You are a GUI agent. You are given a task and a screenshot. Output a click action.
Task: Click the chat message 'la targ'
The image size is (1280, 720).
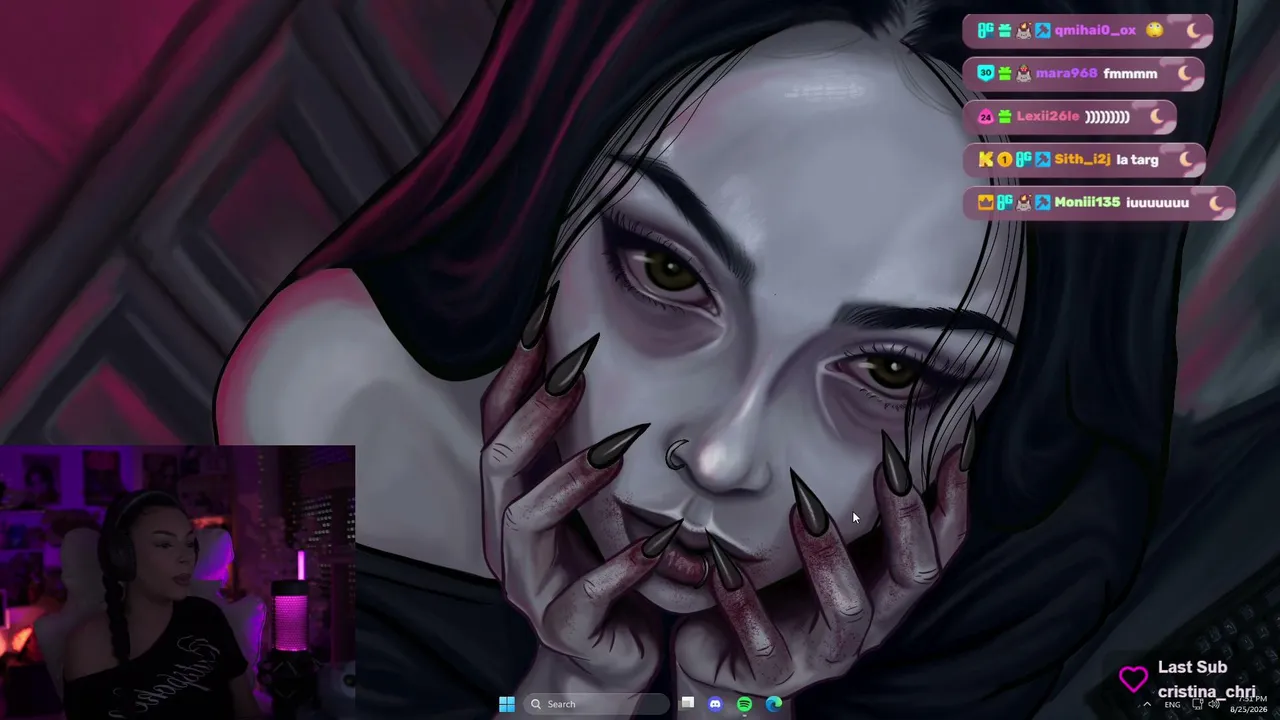click(x=1137, y=159)
